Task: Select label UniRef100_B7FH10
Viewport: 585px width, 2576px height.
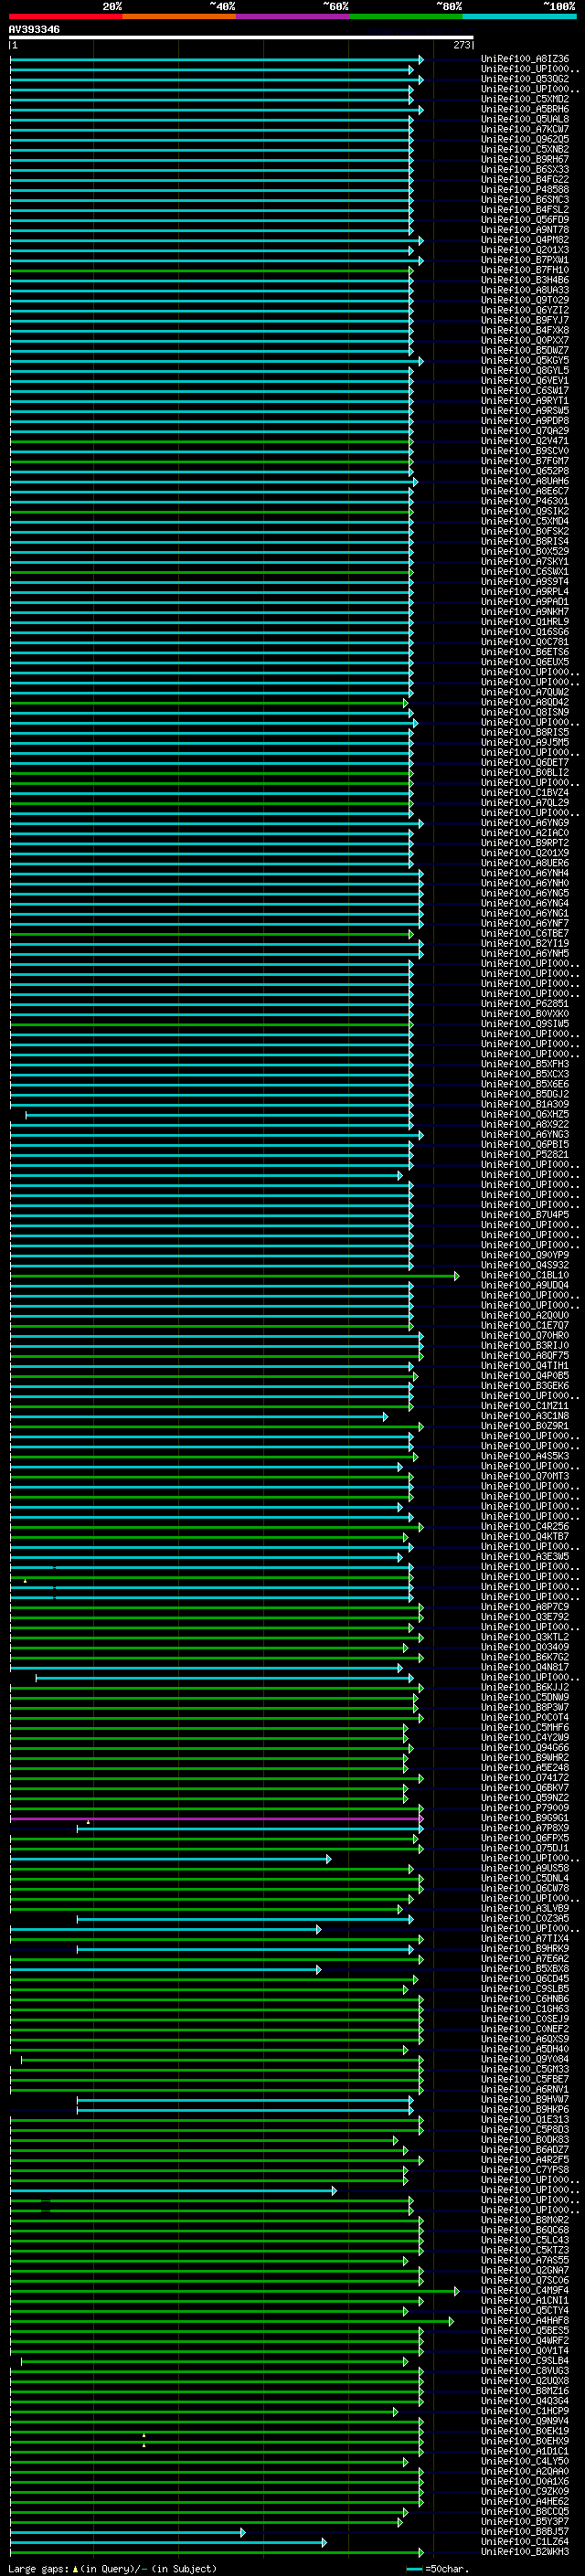Action: tap(525, 270)
